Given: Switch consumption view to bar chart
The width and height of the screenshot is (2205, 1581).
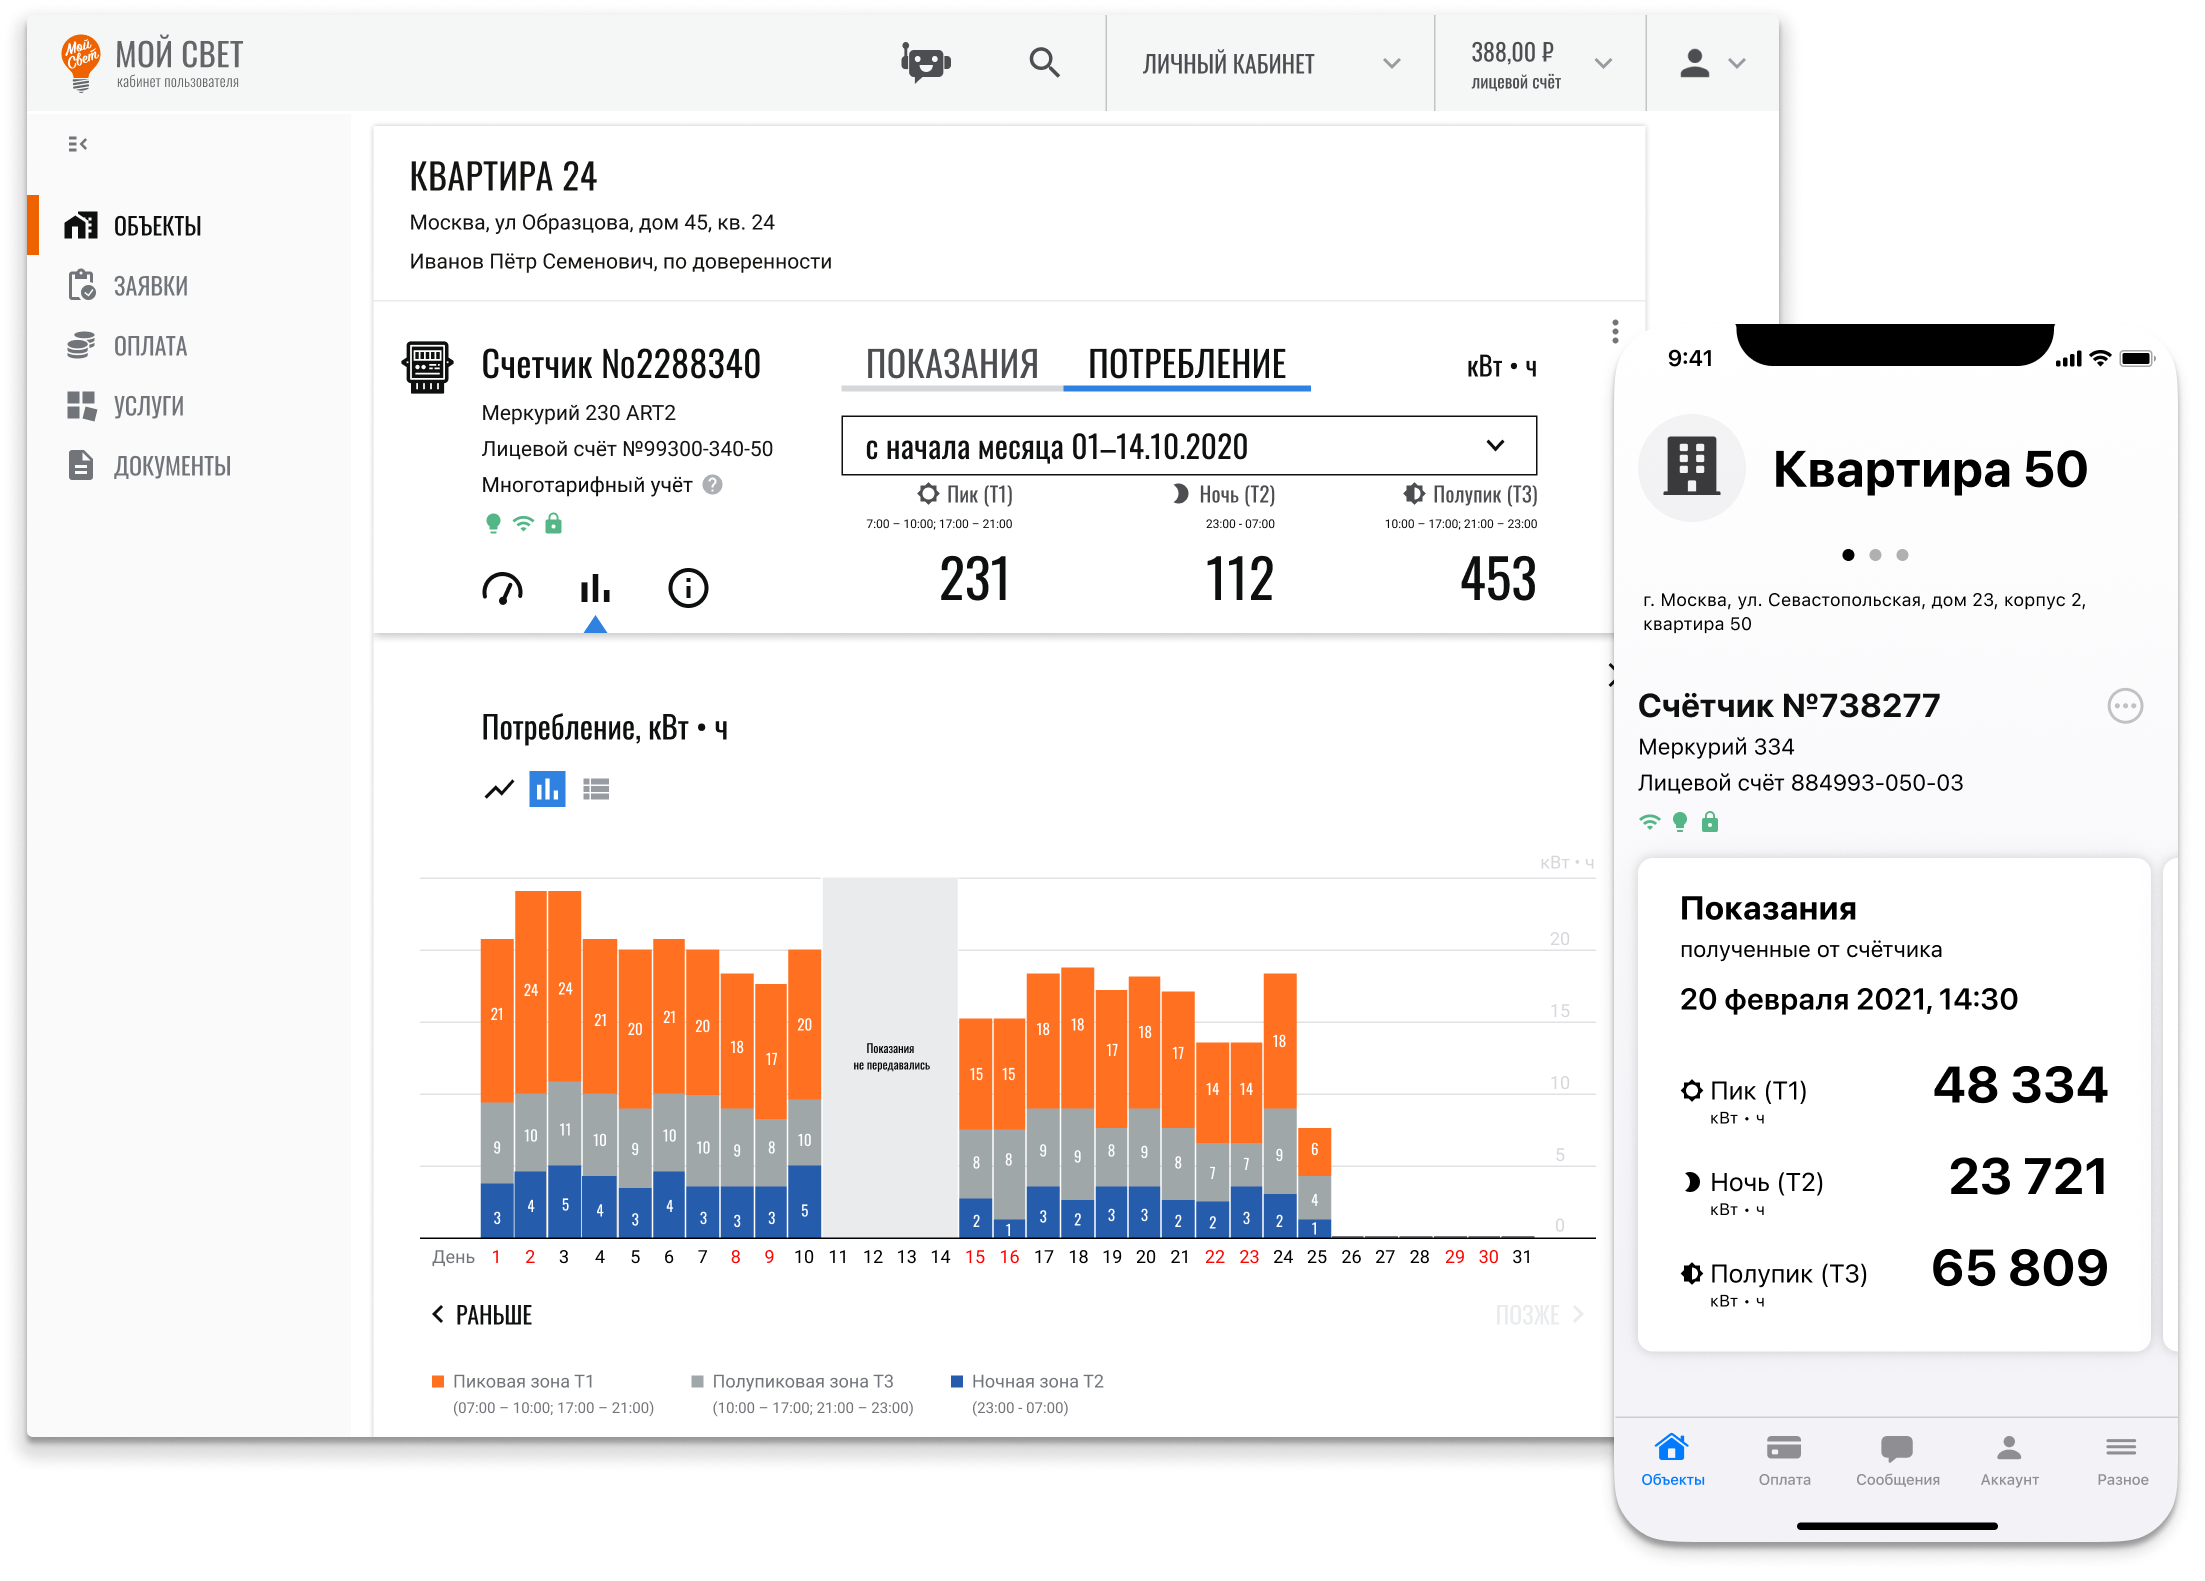Looking at the screenshot, I should (547, 790).
